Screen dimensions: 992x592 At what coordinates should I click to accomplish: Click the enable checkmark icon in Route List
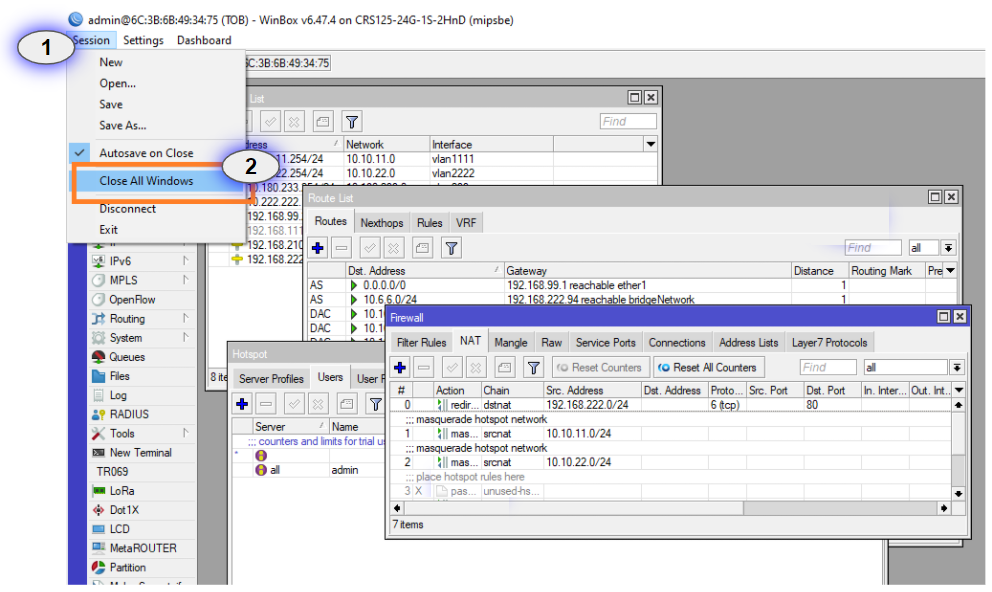coord(370,248)
